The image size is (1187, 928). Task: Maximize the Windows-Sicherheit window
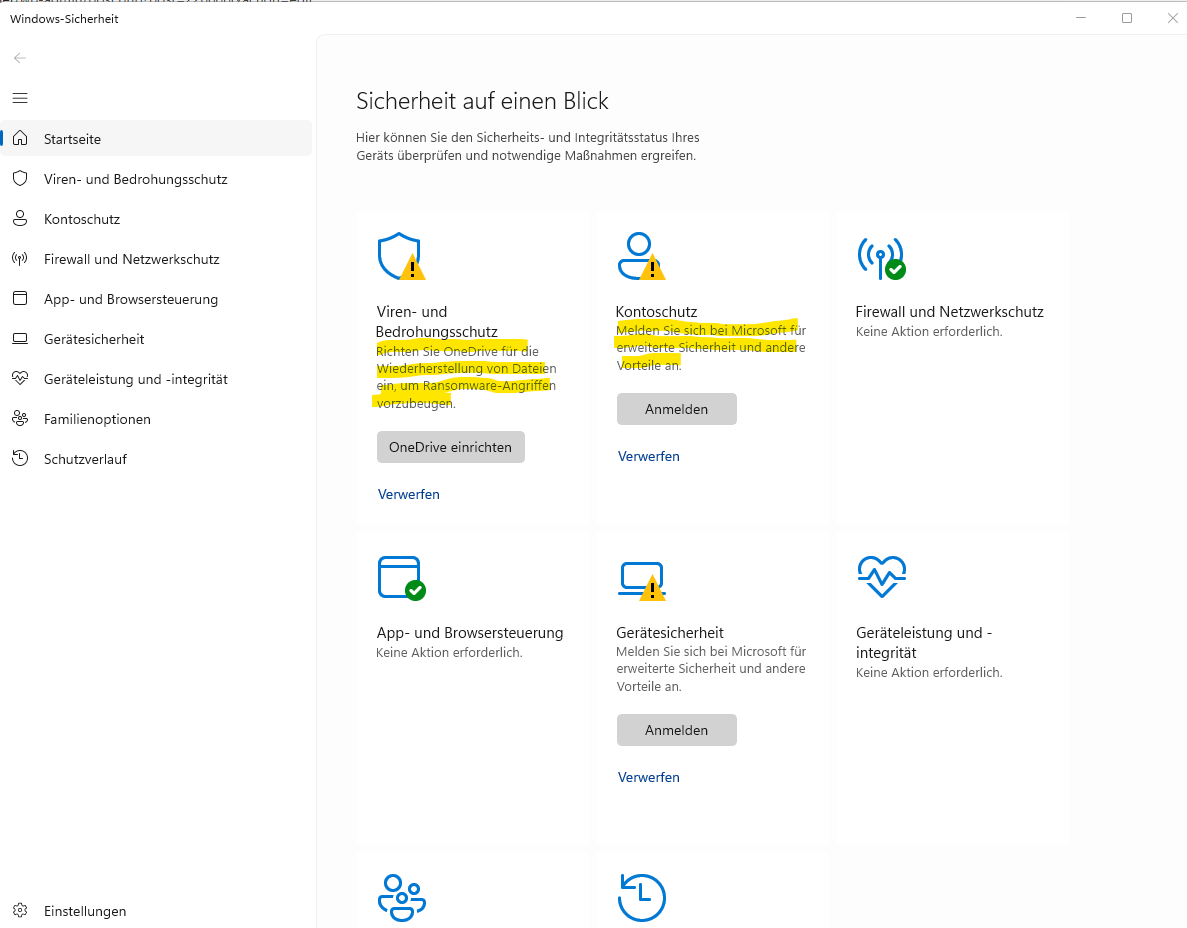point(1127,18)
